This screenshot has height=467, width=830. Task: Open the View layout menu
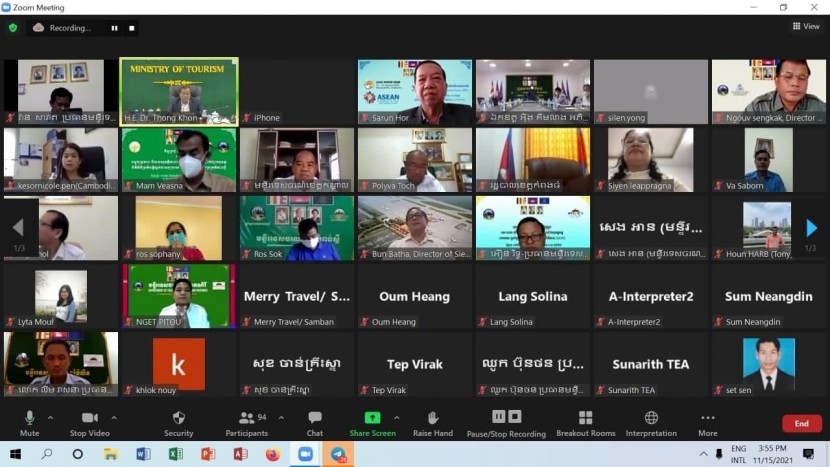(806, 27)
